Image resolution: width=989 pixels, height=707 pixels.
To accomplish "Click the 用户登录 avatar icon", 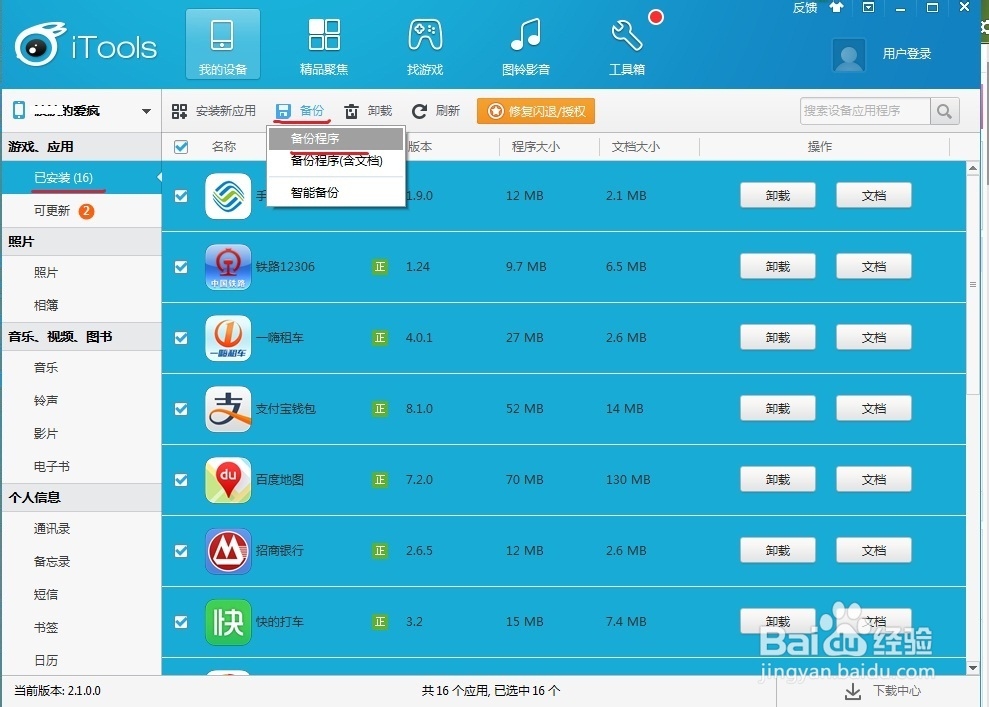I will [x=848, y=56].
